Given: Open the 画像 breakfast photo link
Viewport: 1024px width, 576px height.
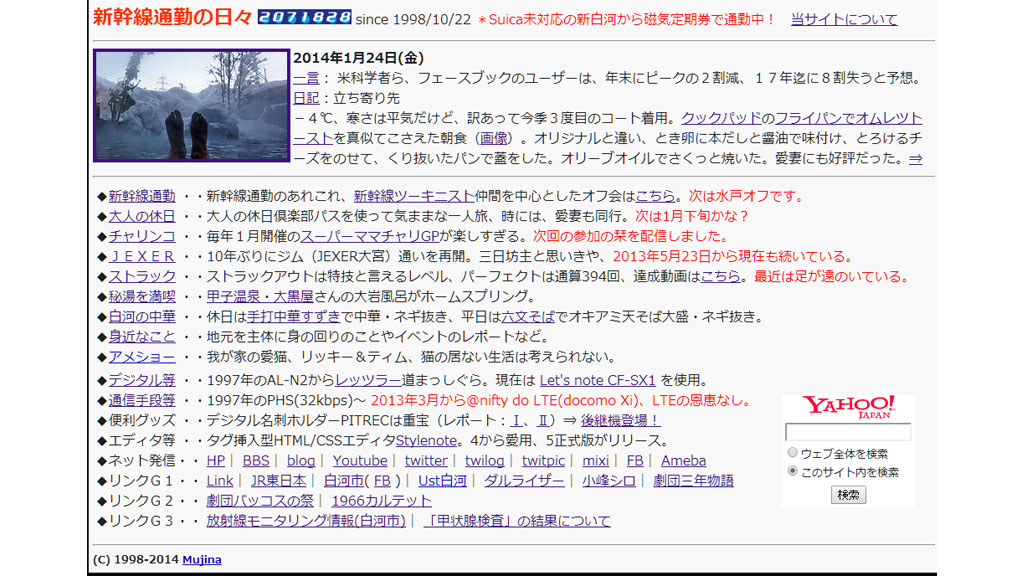Looking at the screenshot, I should coord(493,138).
